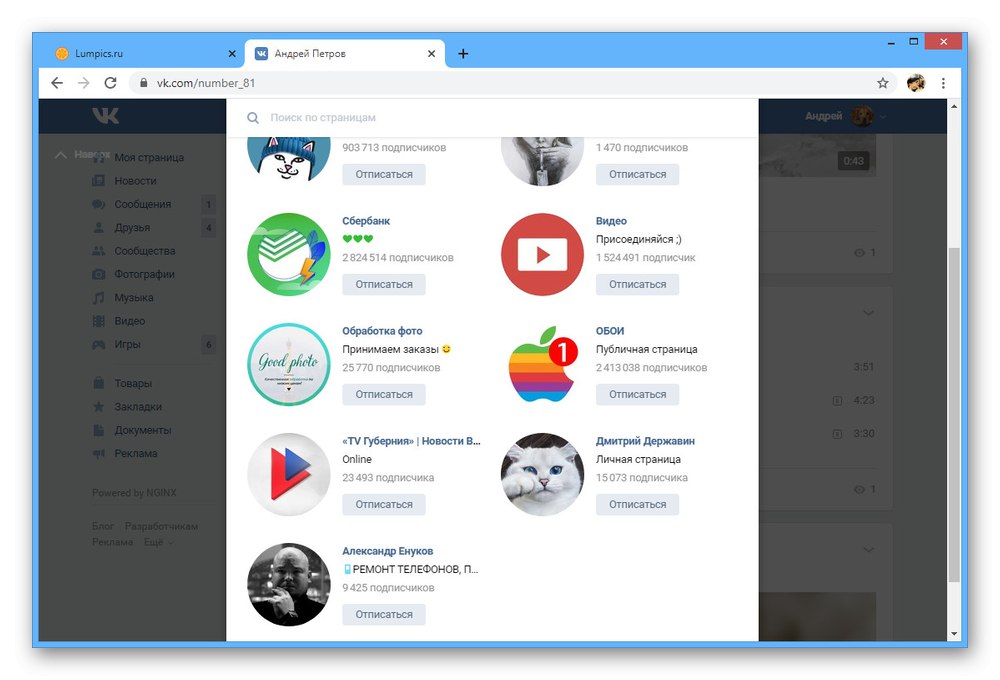This screenshot has height=680, width=1000.
Task: Expand the Ещё footer dropdown
Action: [159, 542]
